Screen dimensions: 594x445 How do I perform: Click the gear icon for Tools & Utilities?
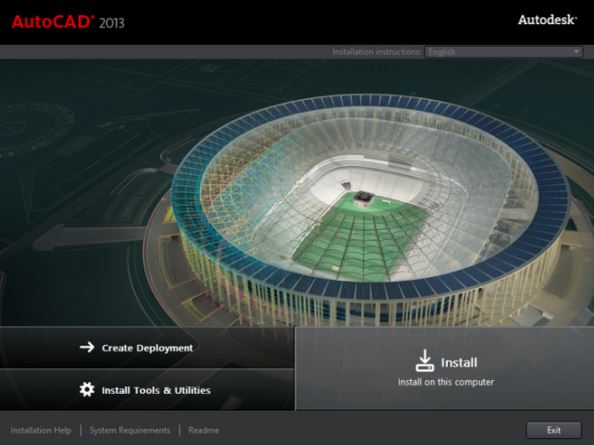tap(87, 389)
